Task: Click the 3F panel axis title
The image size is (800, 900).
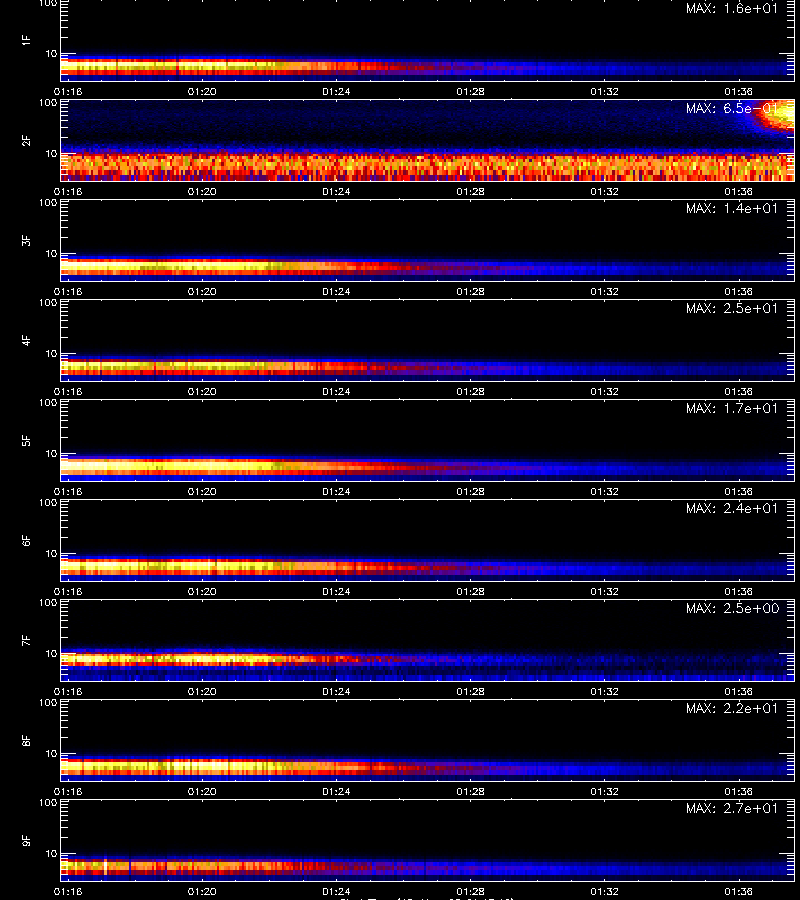Action: click(x=26, y=240)
